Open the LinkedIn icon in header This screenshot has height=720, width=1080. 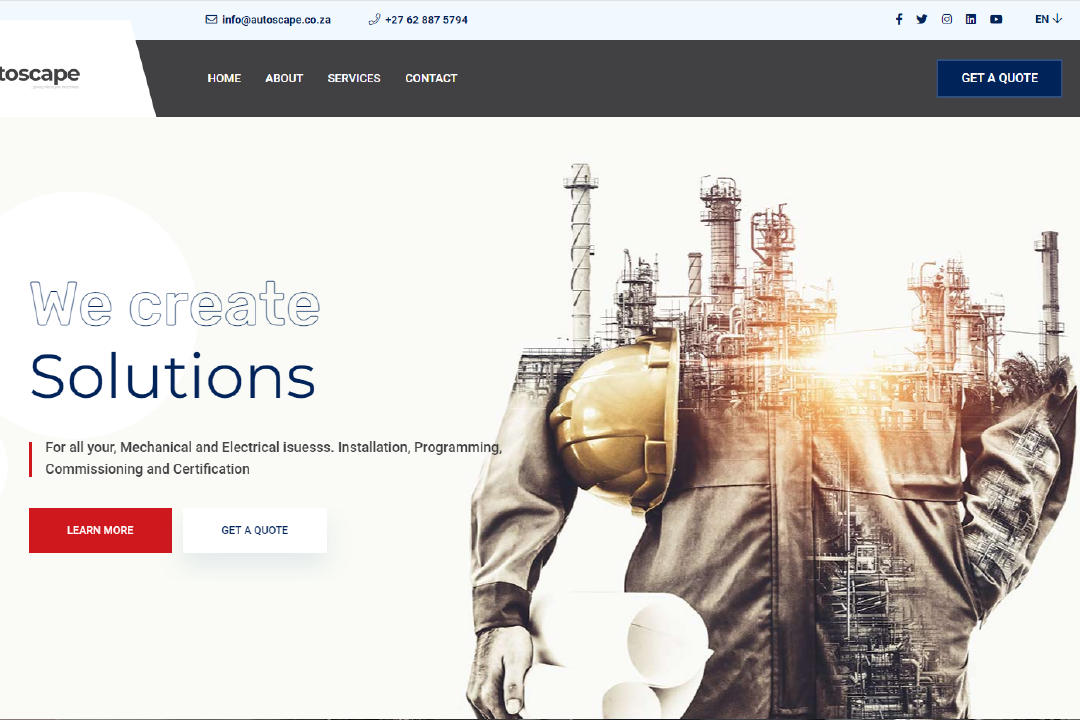(x=971, y=19)
